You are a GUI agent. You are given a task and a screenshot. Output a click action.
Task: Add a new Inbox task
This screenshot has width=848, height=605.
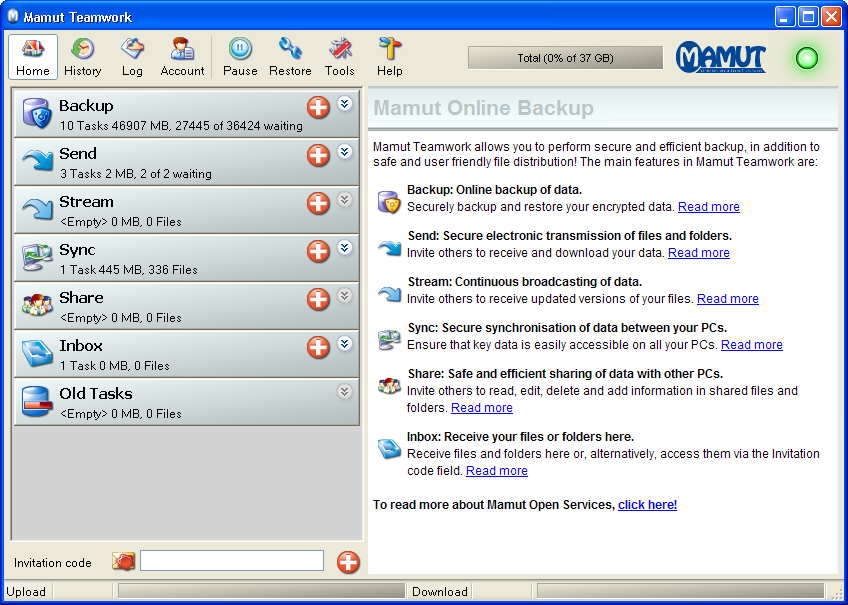(x=318, y=347)
